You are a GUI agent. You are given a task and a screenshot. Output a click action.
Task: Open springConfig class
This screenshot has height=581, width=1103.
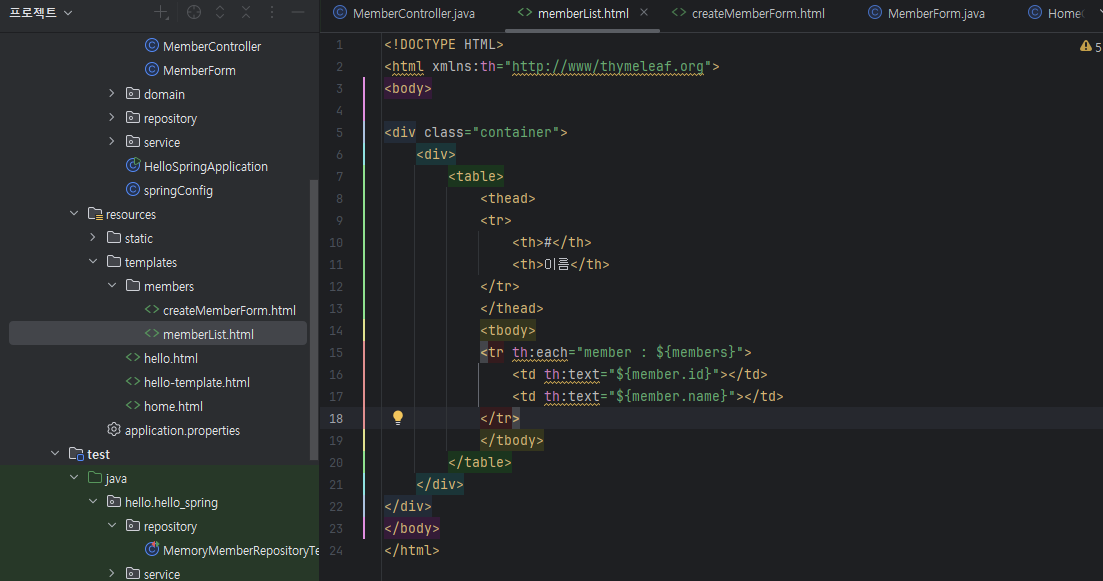click(178, 191)
